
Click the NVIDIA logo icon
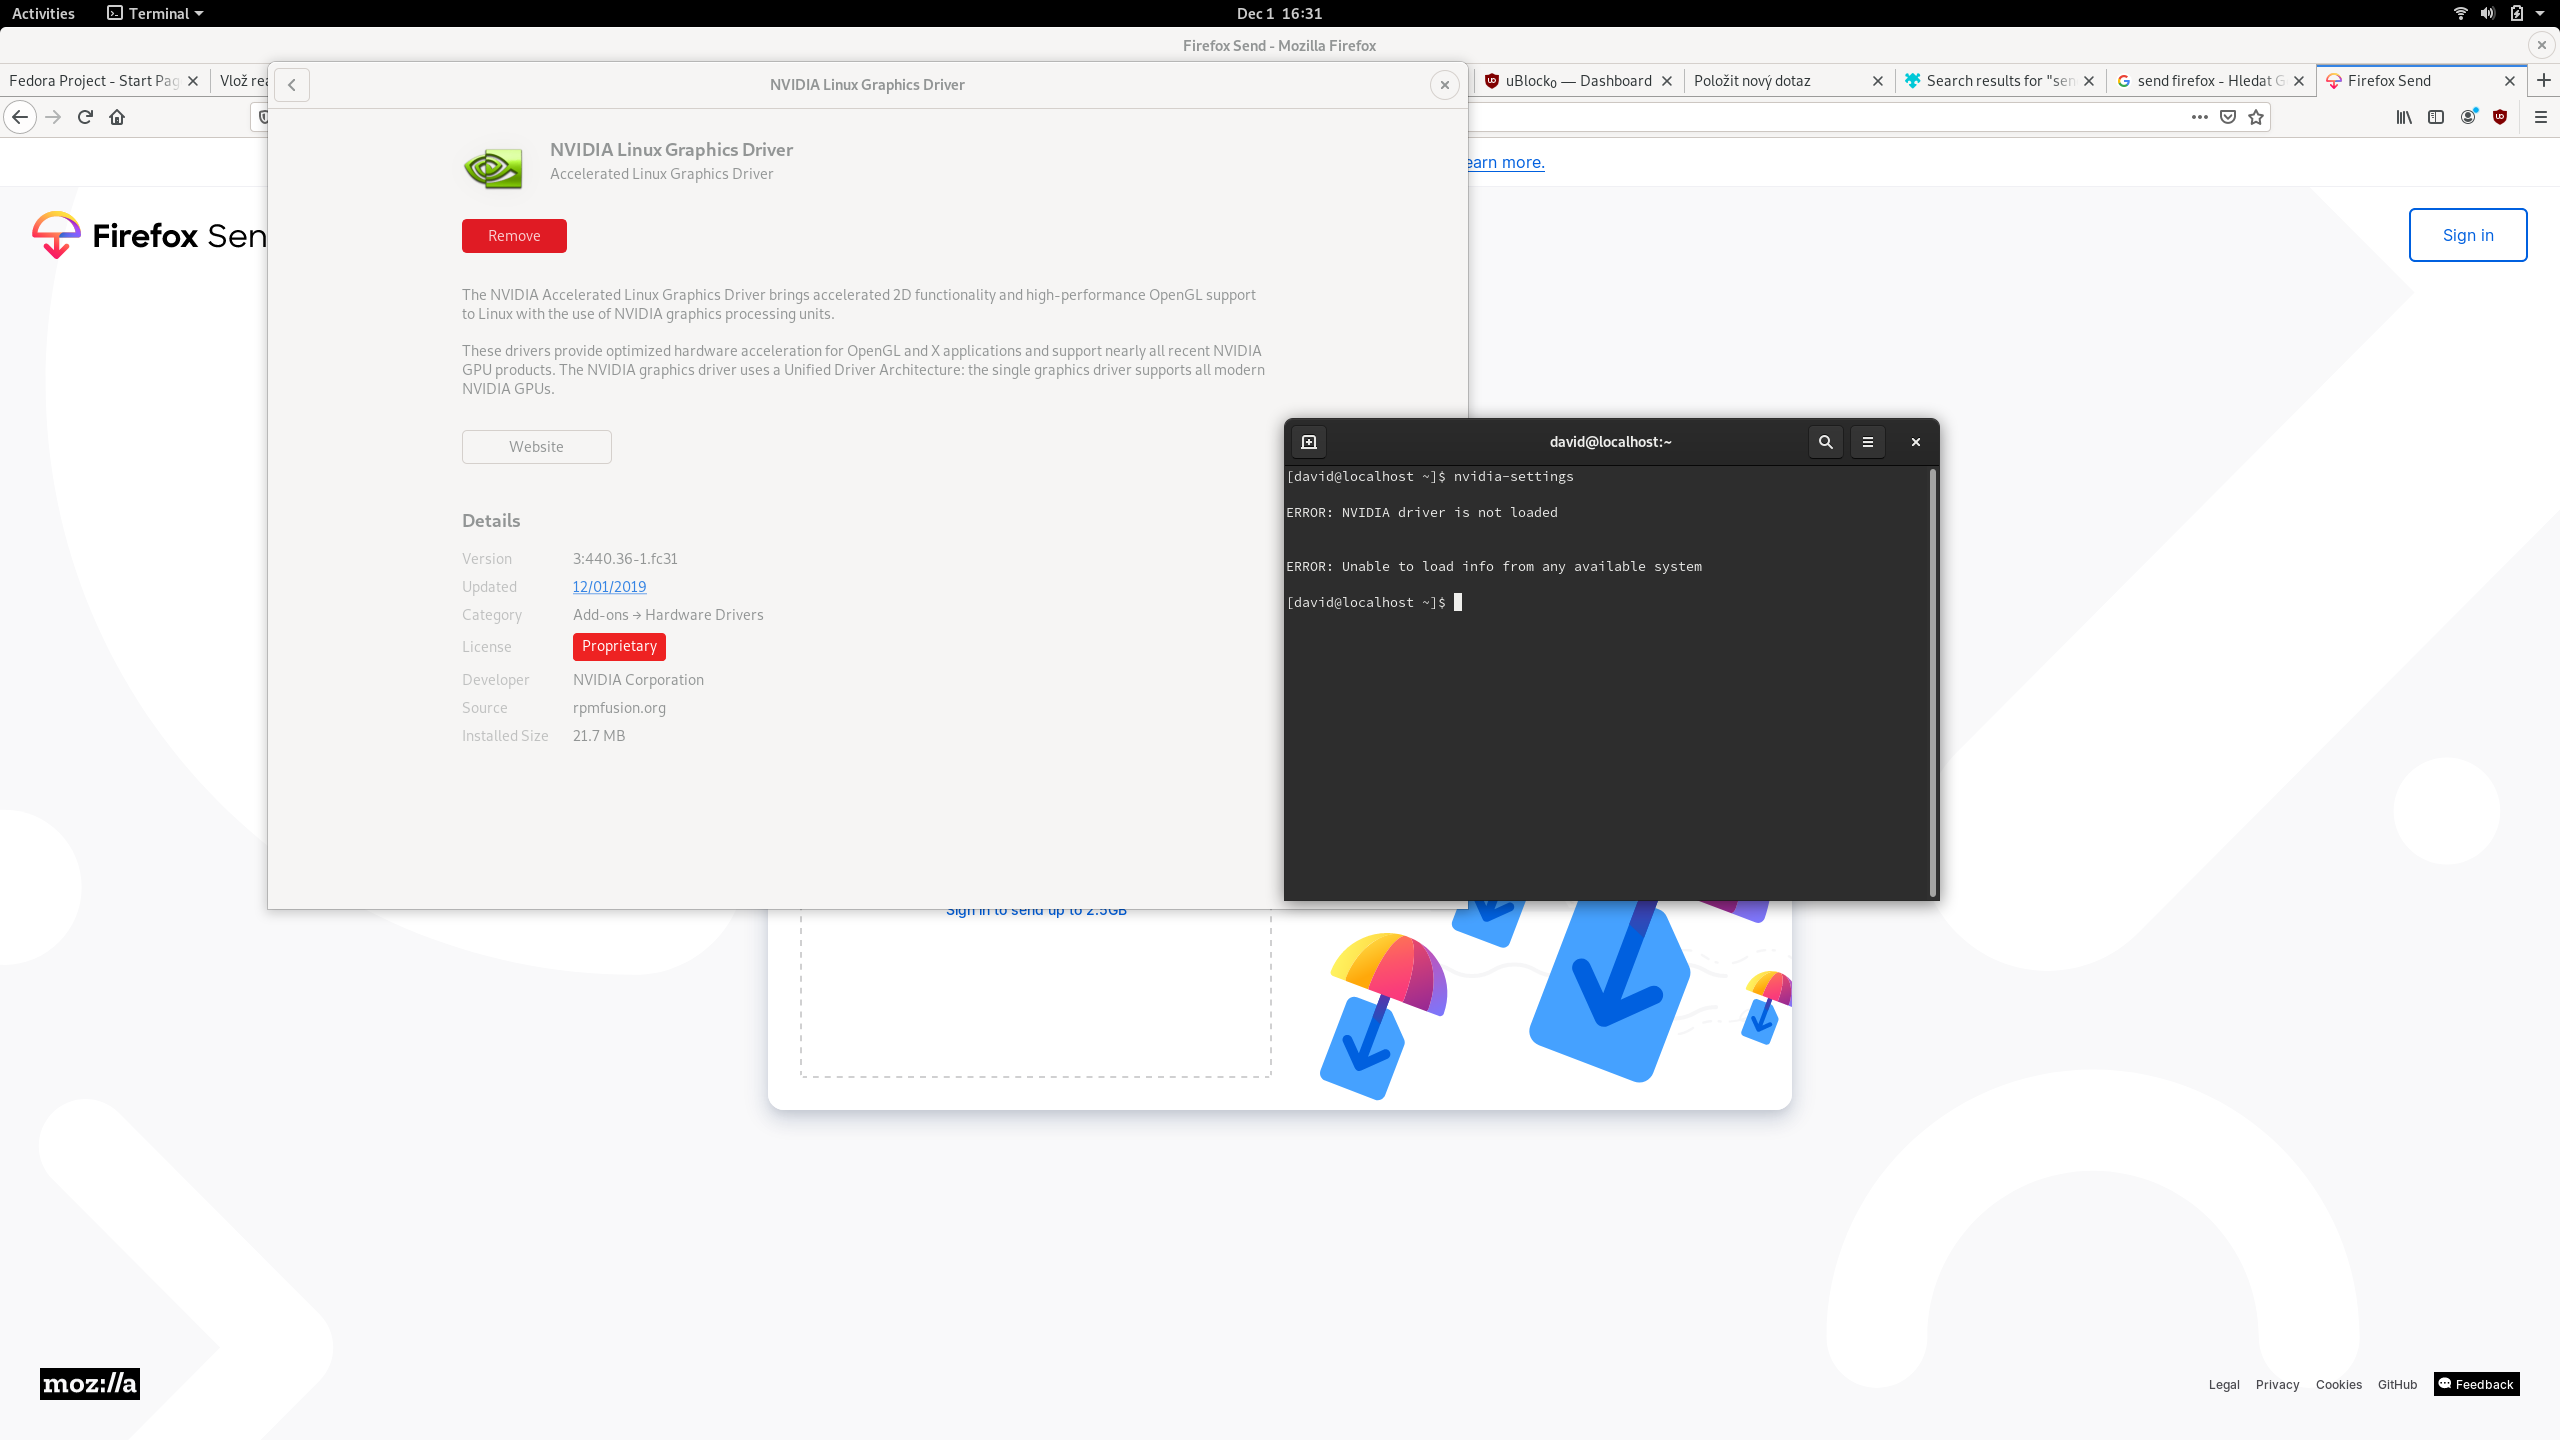[x=493, y=167]
